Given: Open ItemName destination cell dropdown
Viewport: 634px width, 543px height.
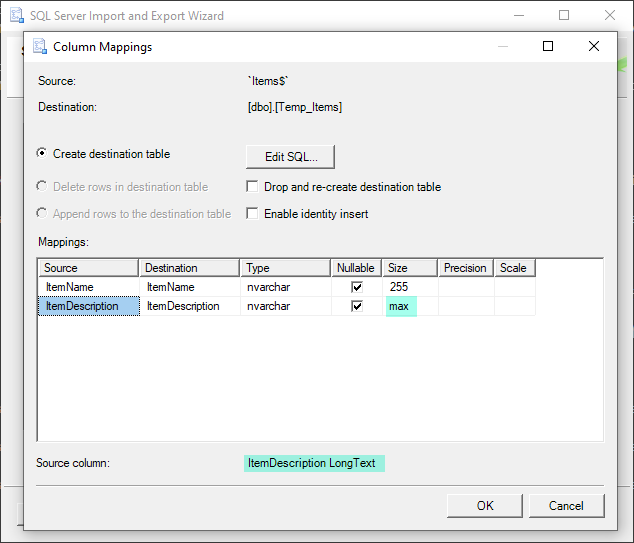Looking at the screenshot, I should pyautogui.click(x=190, y=287).
